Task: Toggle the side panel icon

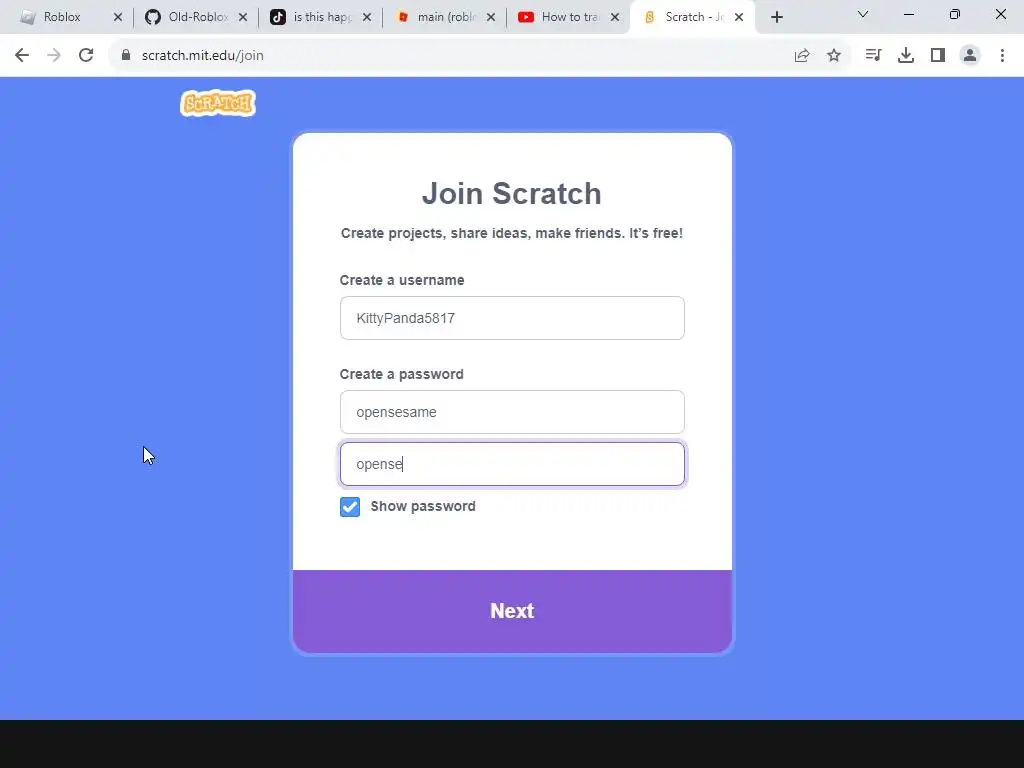Action: click(x=938, y=56)
